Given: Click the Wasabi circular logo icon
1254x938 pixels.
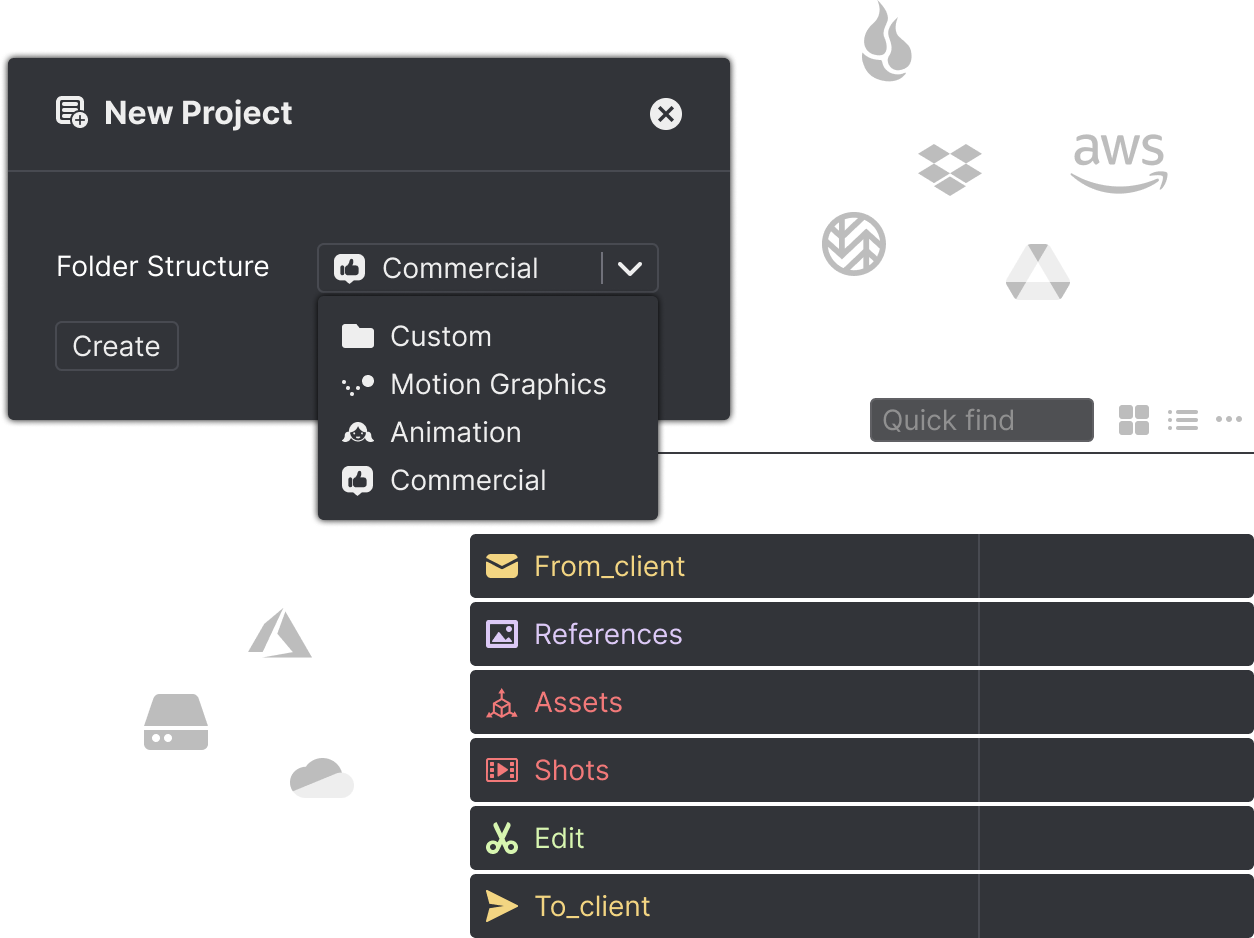Looking at the screenshot, I should click(x=854, y=244).
